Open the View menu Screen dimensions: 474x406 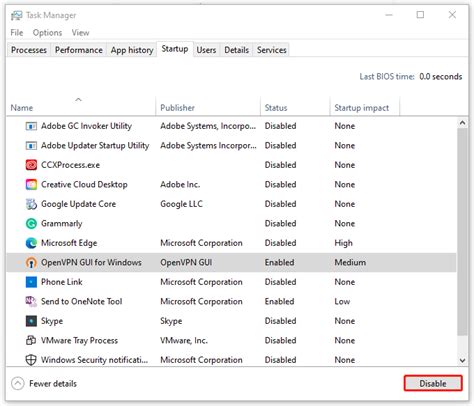click(80, 33)
